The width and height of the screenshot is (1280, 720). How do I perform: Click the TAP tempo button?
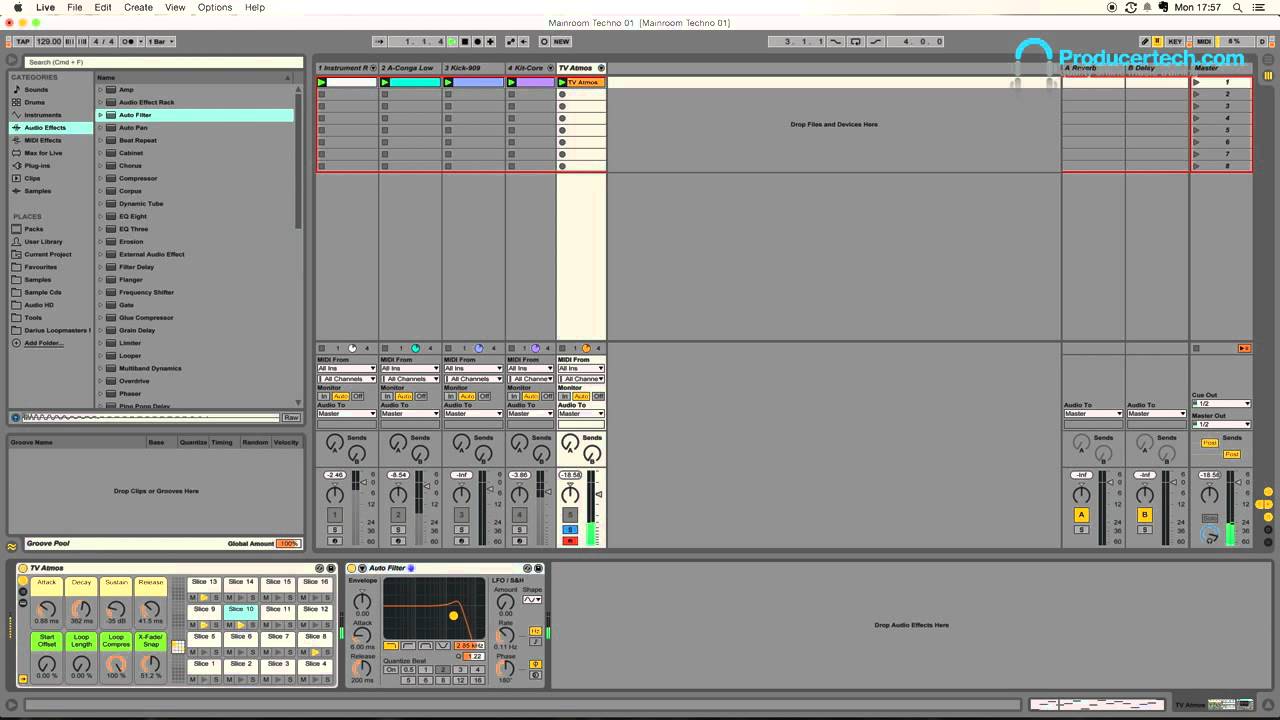click(23, 42)
